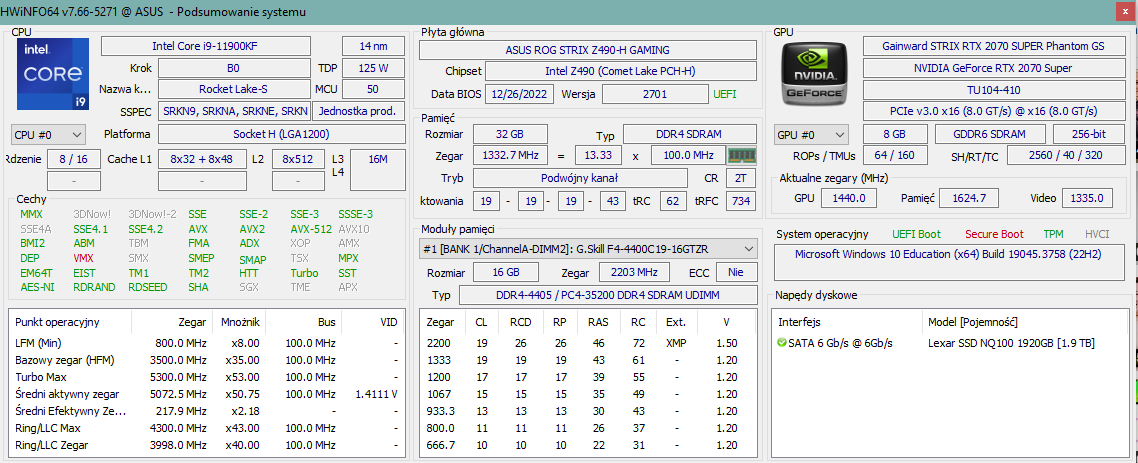Viewport: 1138px width, 463px height.
Task: Click the 1335.0 Video clock value
Action: tap(1089, 198)
